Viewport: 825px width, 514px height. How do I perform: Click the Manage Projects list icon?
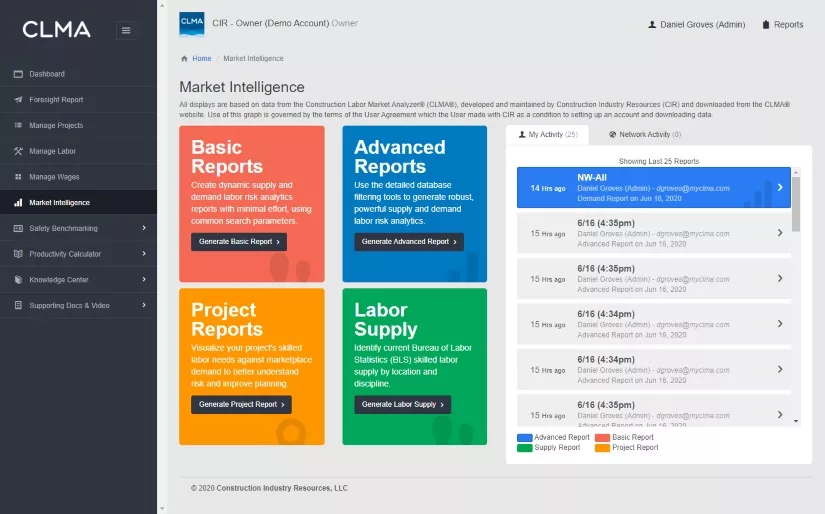[18, 125]
